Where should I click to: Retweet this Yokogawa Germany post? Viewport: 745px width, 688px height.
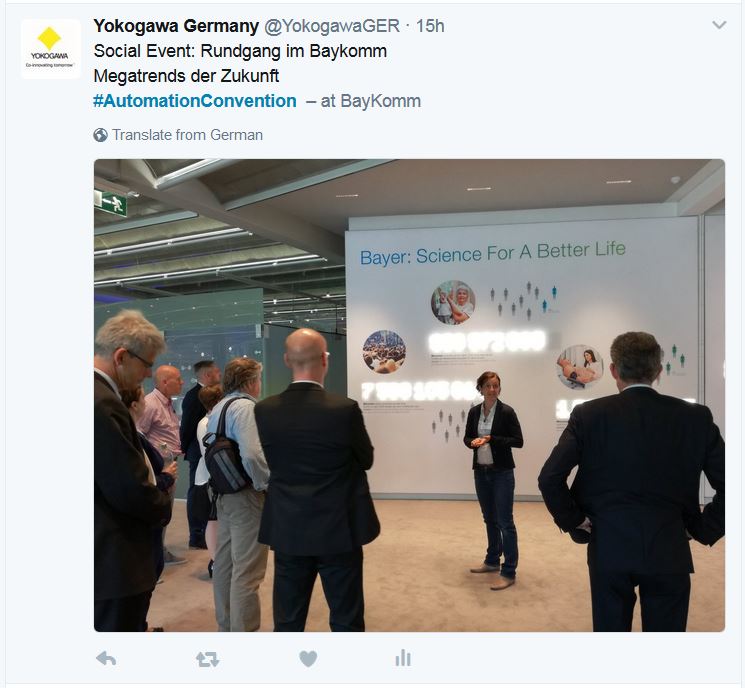(207, 659)
